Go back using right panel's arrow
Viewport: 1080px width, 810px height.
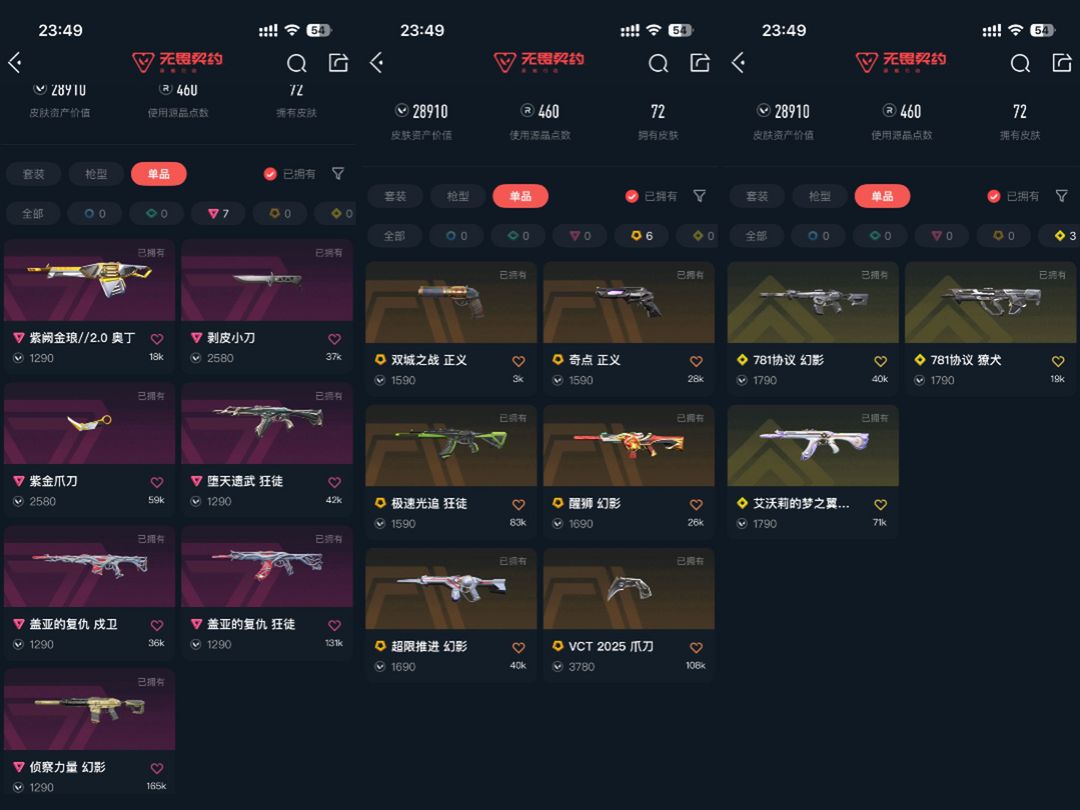coord(738,63)
